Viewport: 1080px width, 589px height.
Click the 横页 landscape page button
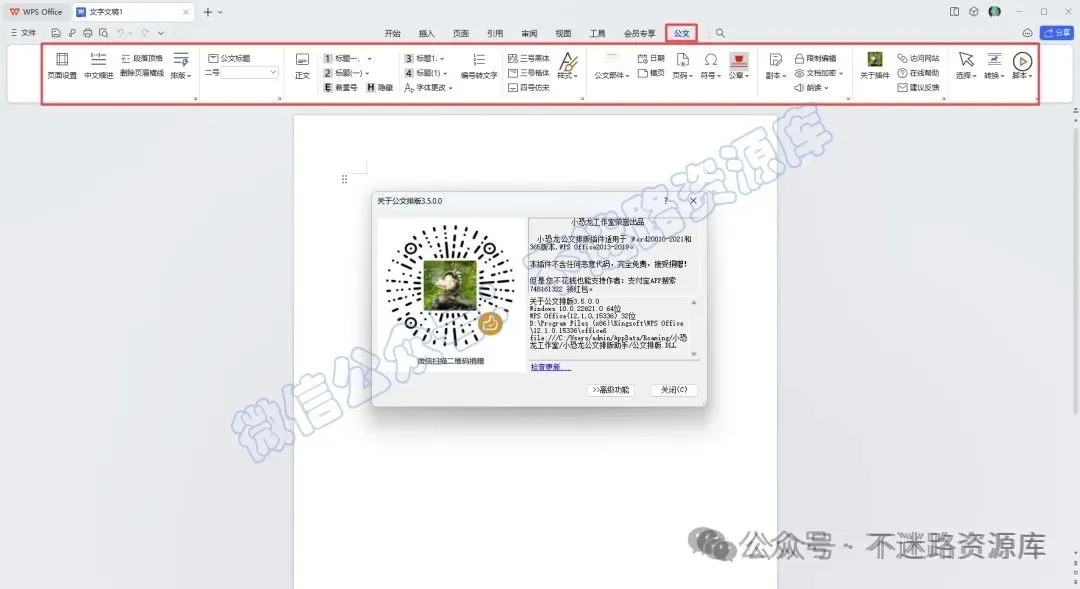click(651, 73)
